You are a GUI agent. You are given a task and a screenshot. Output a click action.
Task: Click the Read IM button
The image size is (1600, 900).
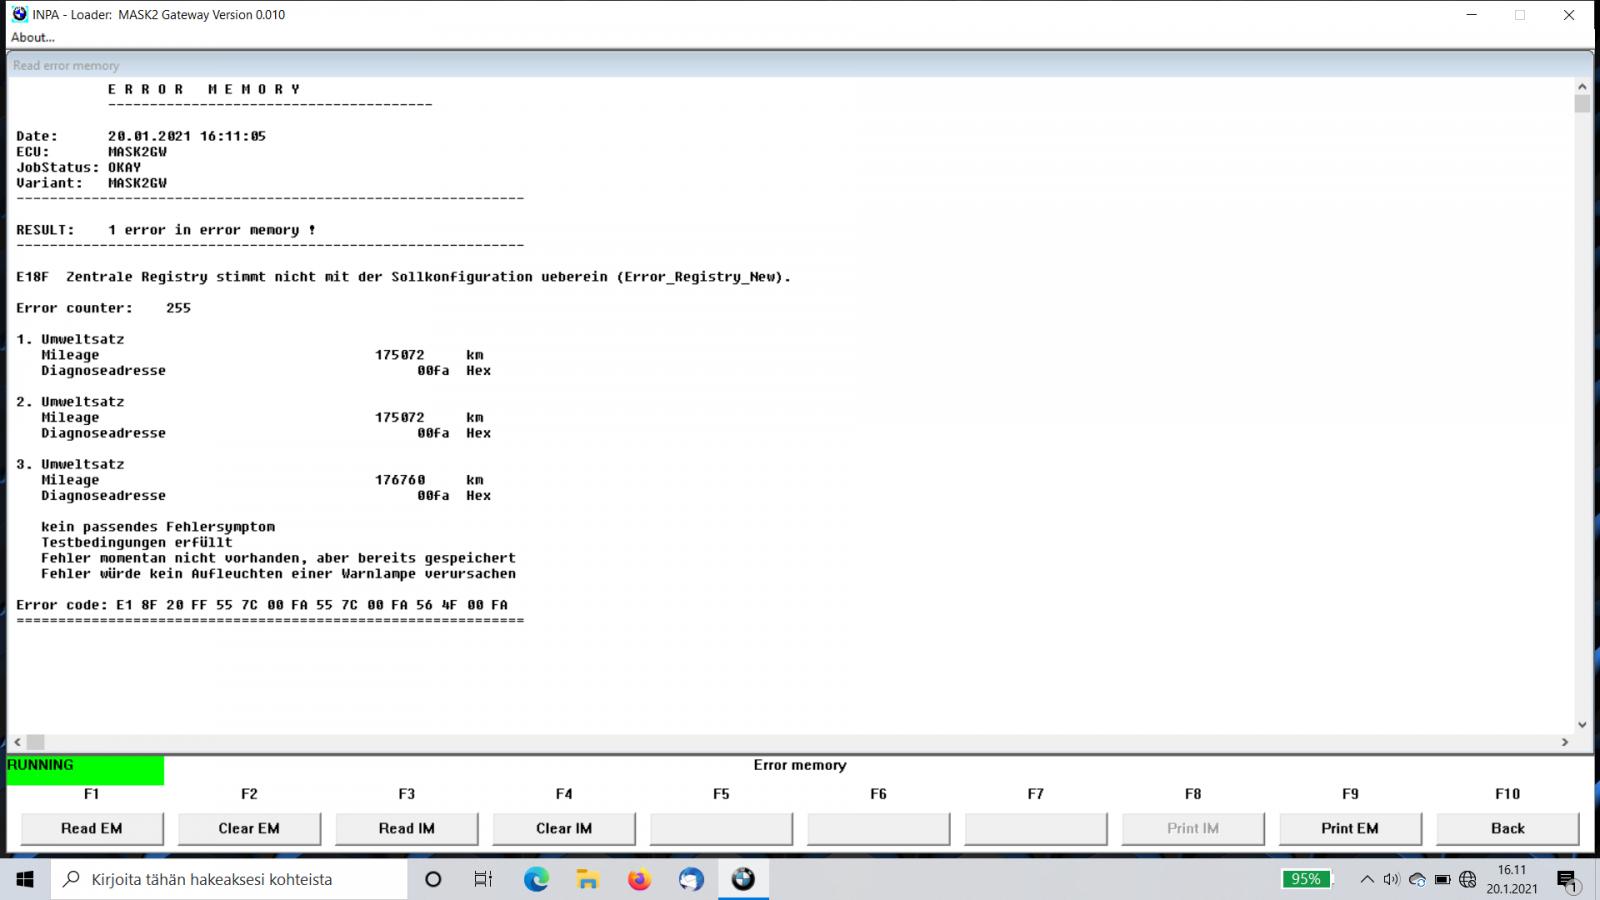[x=406, y=828]
